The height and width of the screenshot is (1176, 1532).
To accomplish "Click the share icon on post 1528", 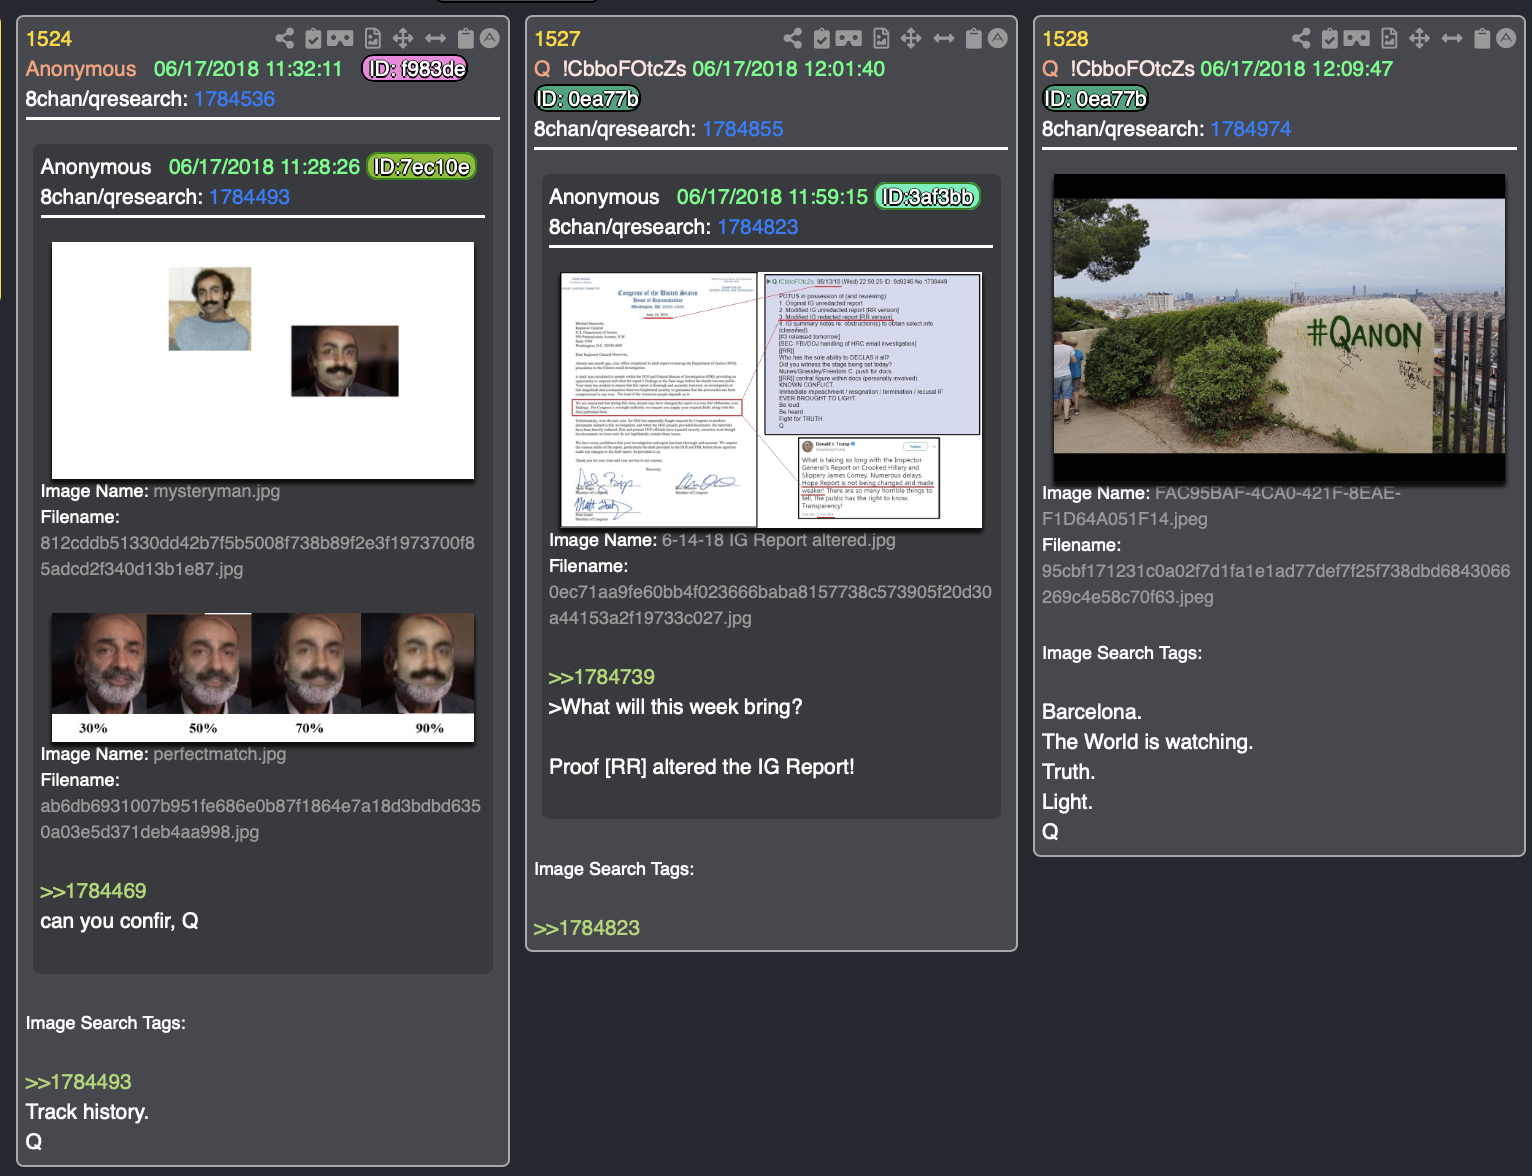I will click(x=1301, y=39).
